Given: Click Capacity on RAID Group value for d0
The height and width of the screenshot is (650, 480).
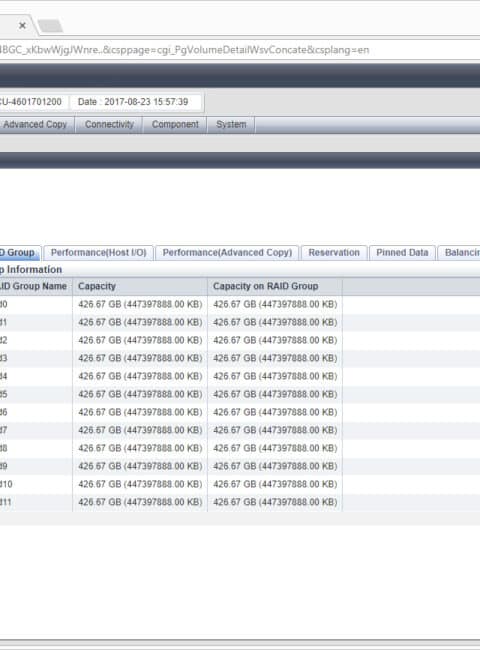Looking at the screenshot, I should tap(274, 304).
